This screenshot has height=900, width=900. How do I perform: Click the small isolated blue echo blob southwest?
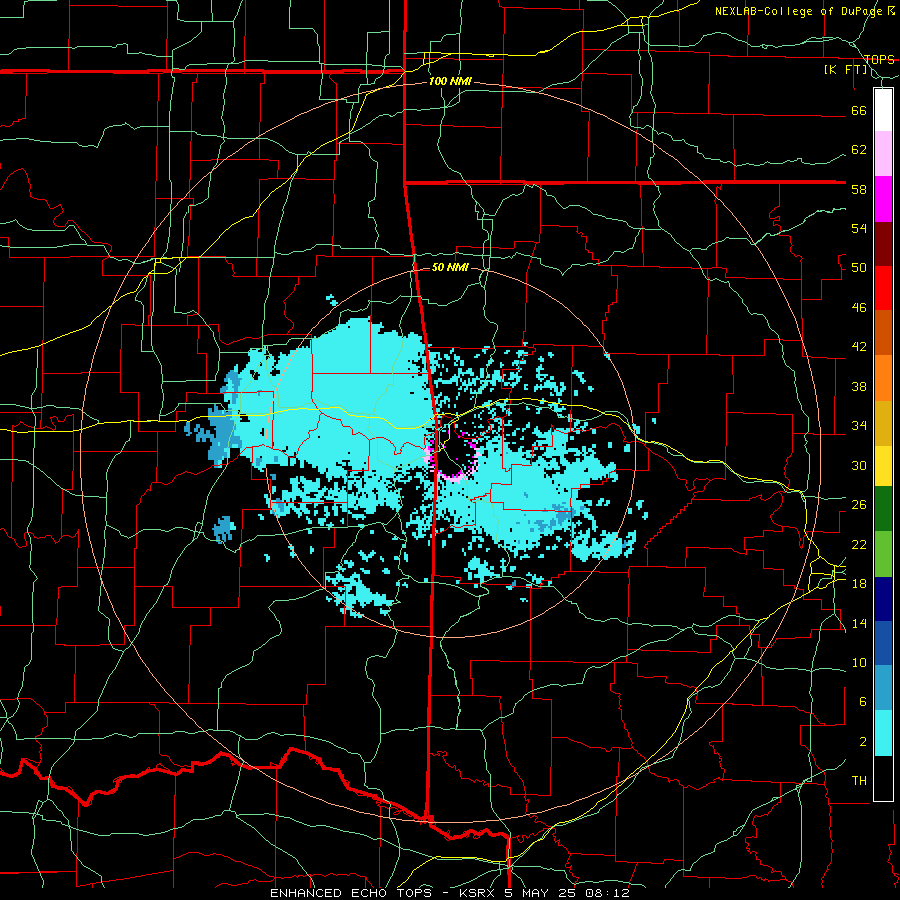224,529
